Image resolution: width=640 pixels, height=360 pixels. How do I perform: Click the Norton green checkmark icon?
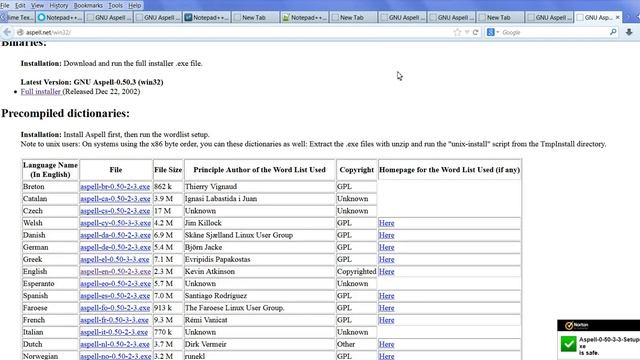(x=568, y=344)
